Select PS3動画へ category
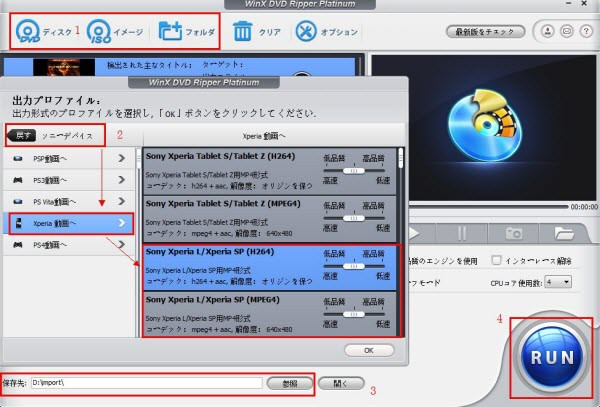 tap(69, 180)
